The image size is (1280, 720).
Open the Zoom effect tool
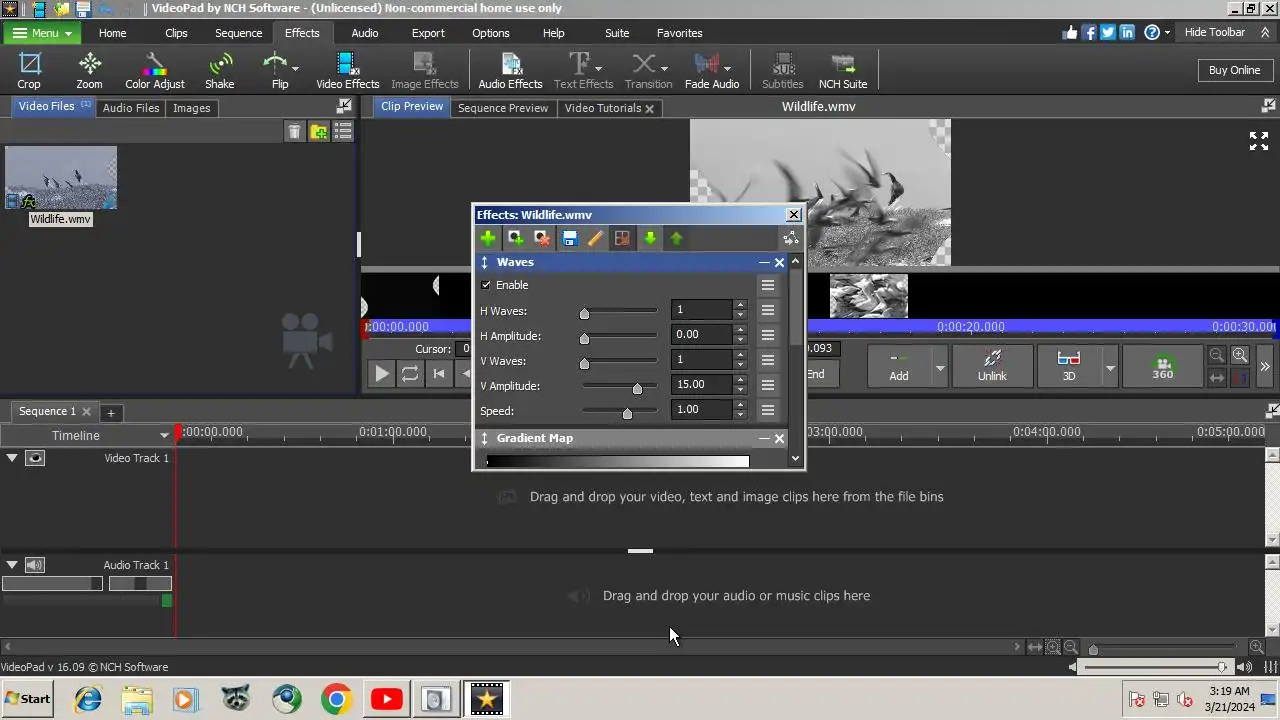(89, 71)
